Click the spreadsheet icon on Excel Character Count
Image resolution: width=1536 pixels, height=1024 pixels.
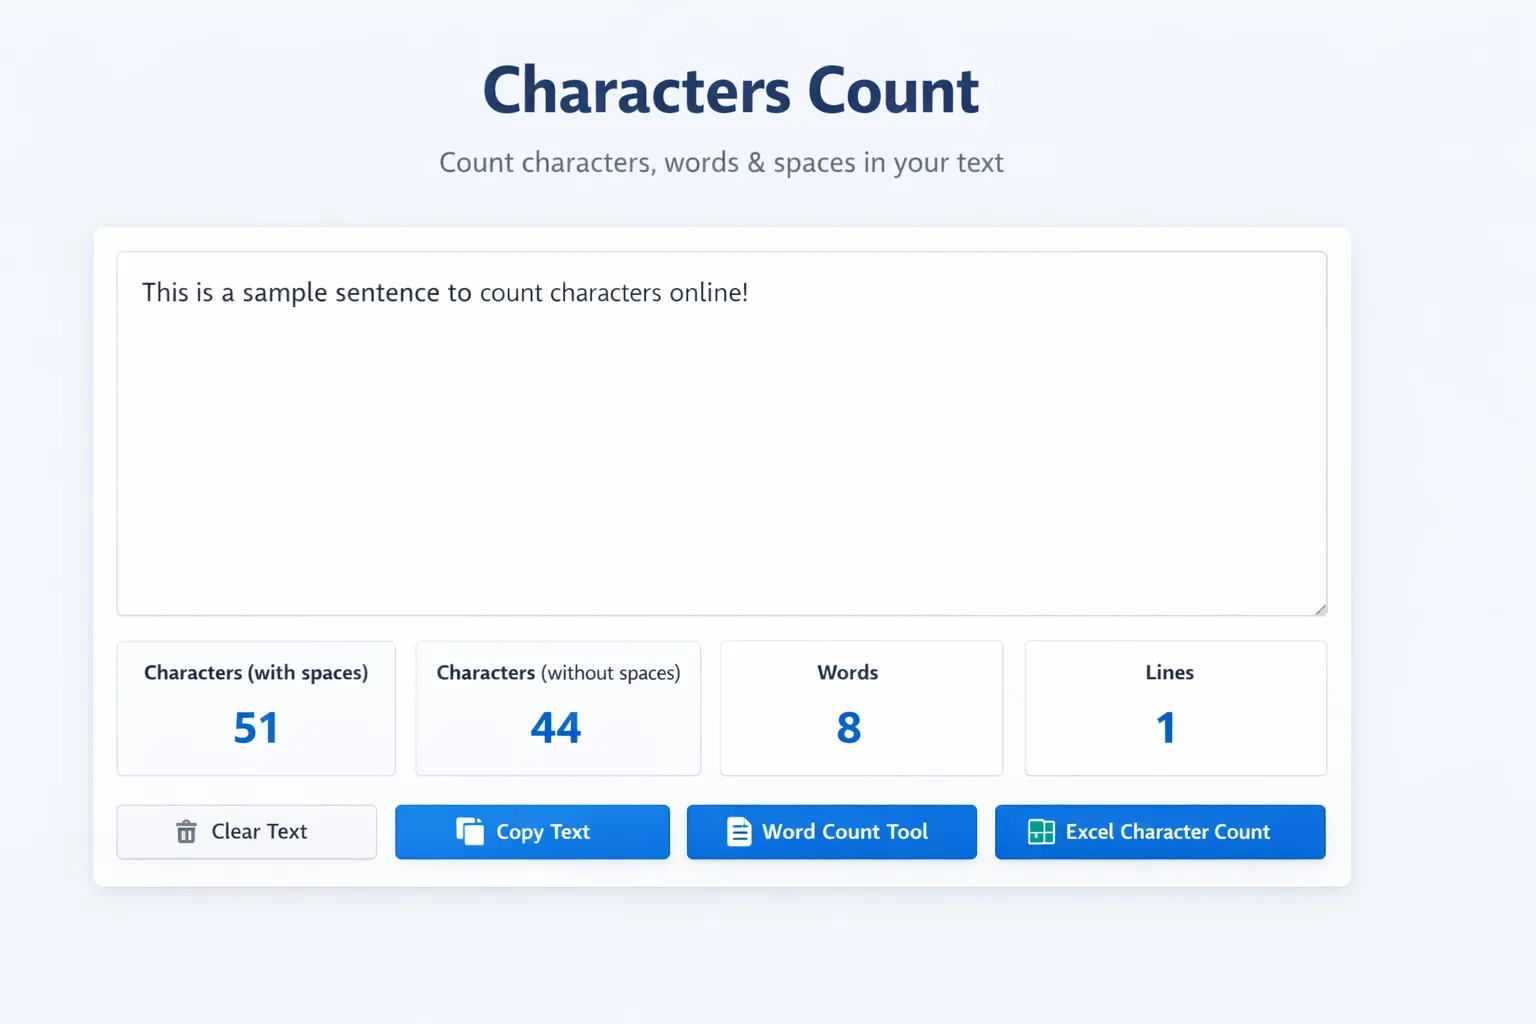click(x=1040, y=831)
